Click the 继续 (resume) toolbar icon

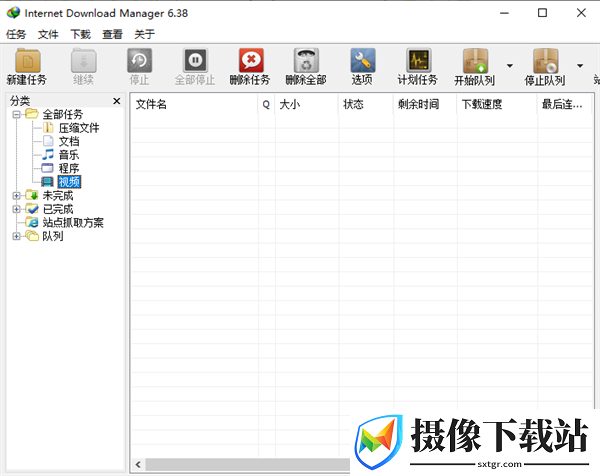point(83,60)
